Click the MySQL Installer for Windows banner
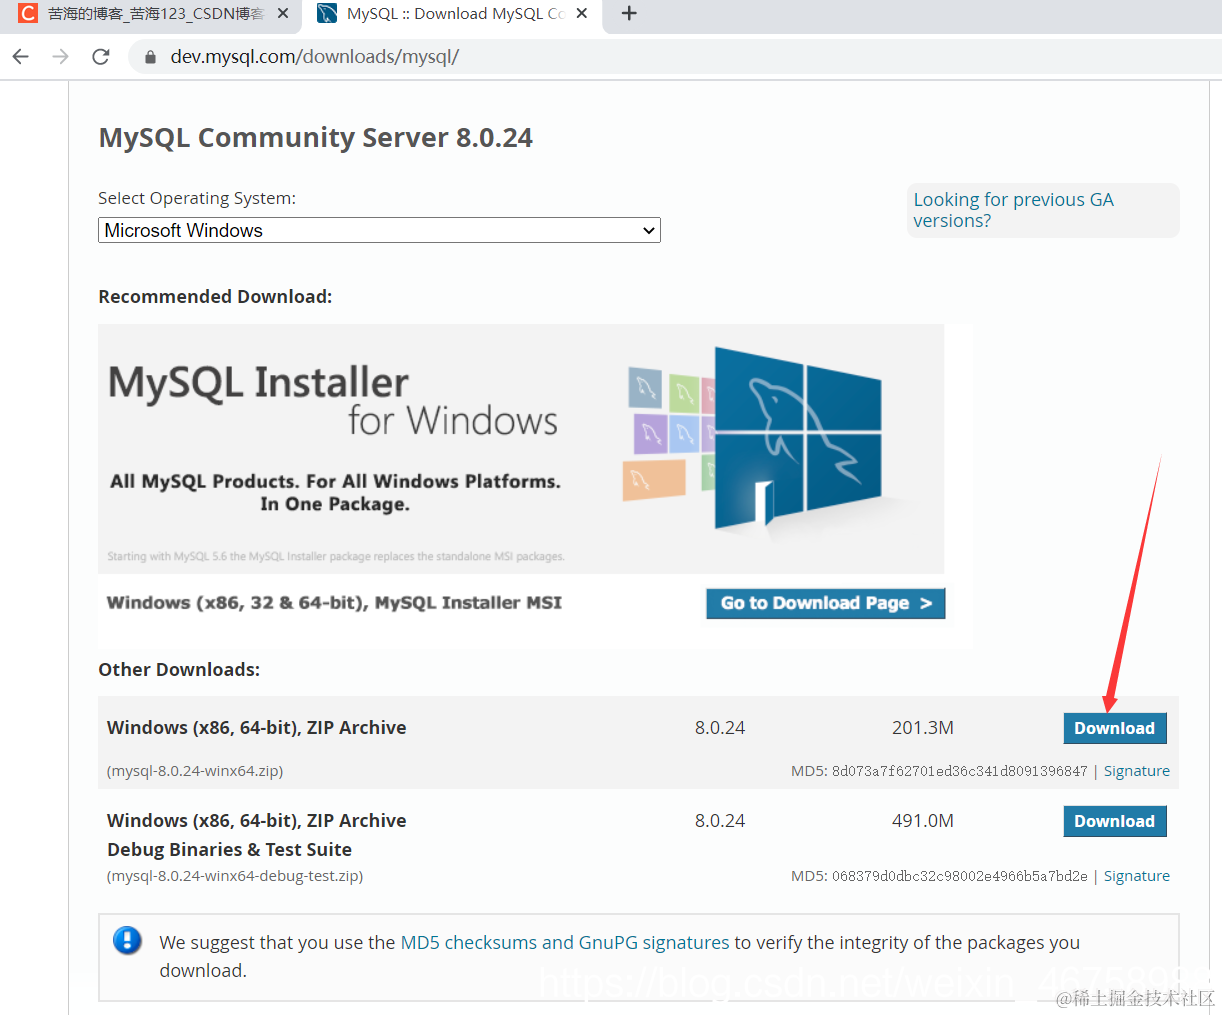Screen dimensions: 1222x1015 point(521,449)
